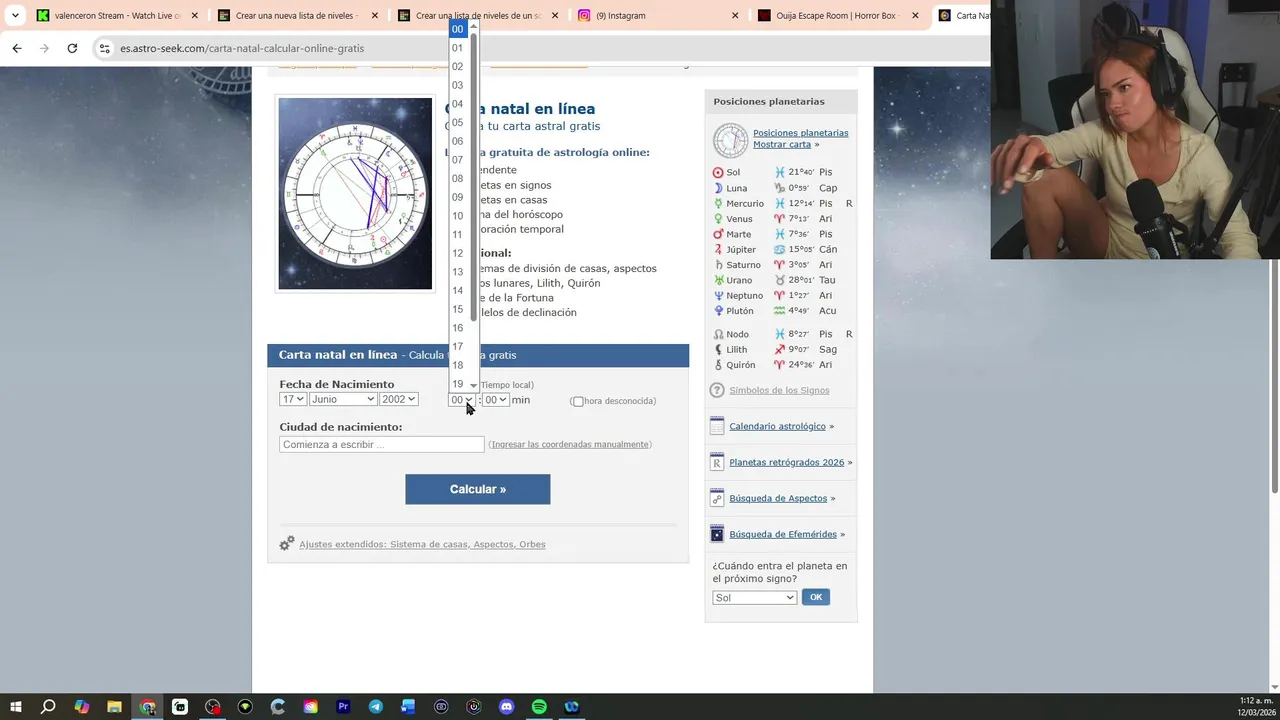Open the Mostrar carta link
This screenshot has width=1280, height=720.
click(782, 144)
